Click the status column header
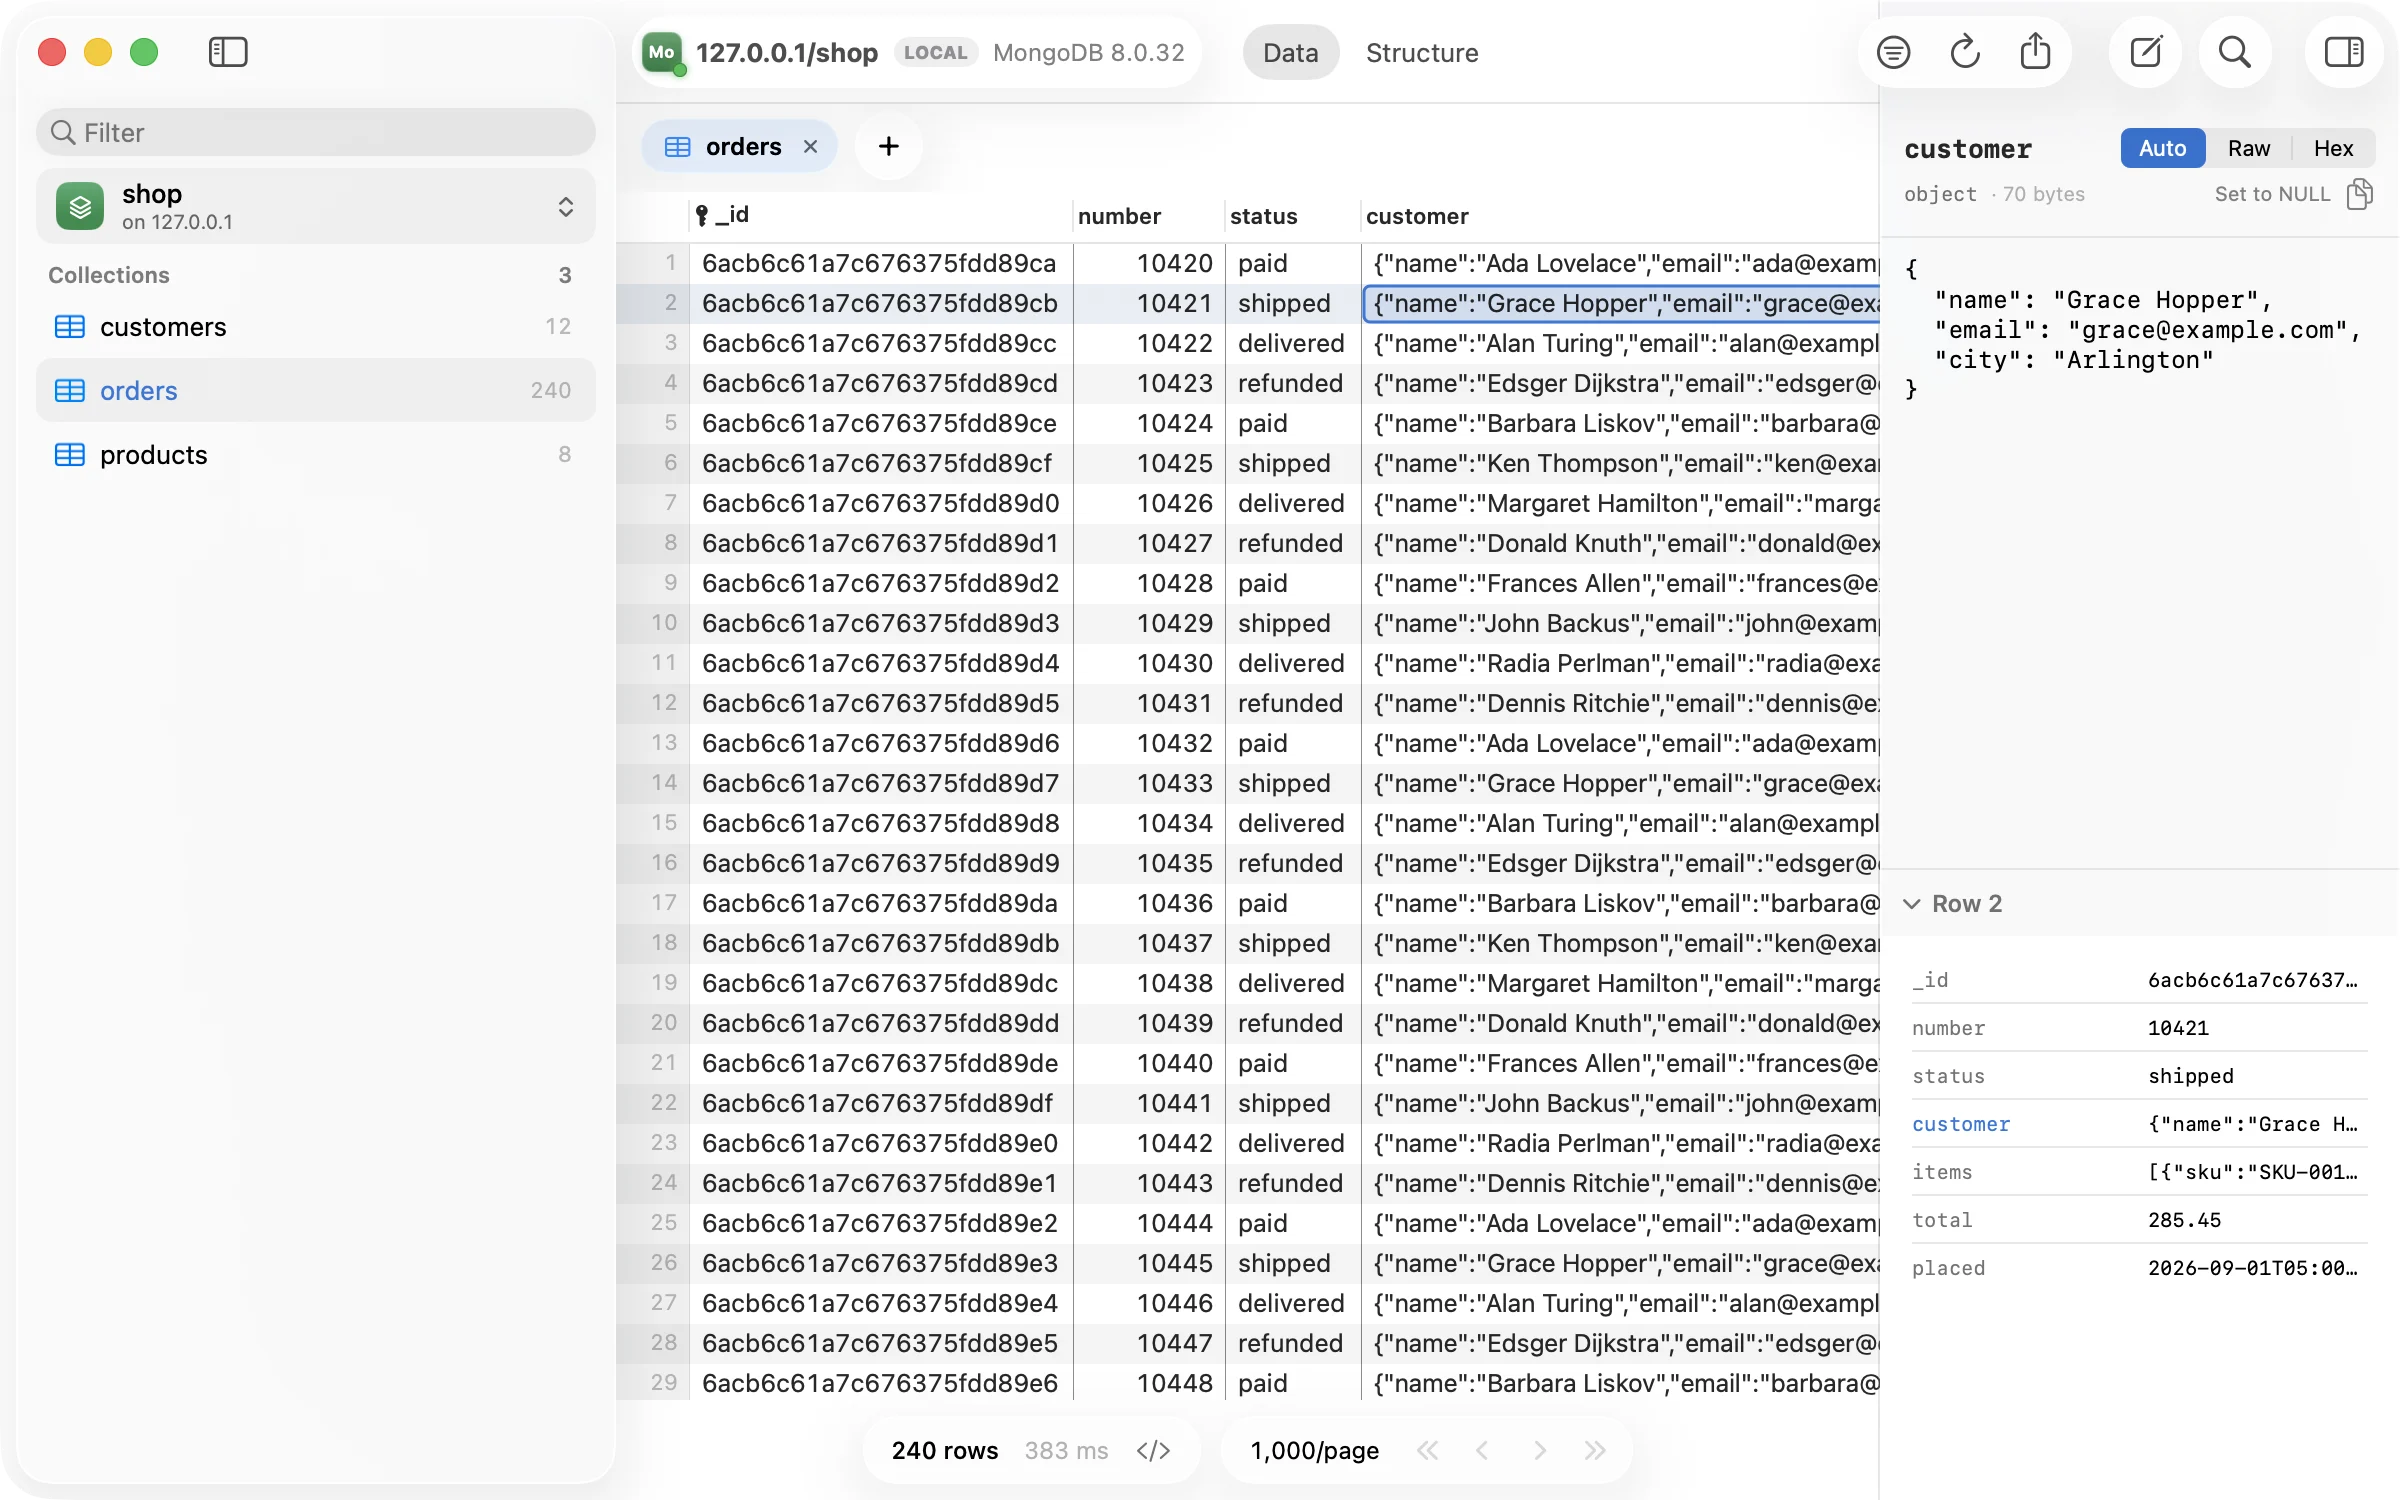Viewport: 2400px width, 1500px height. click(1291, 216)
